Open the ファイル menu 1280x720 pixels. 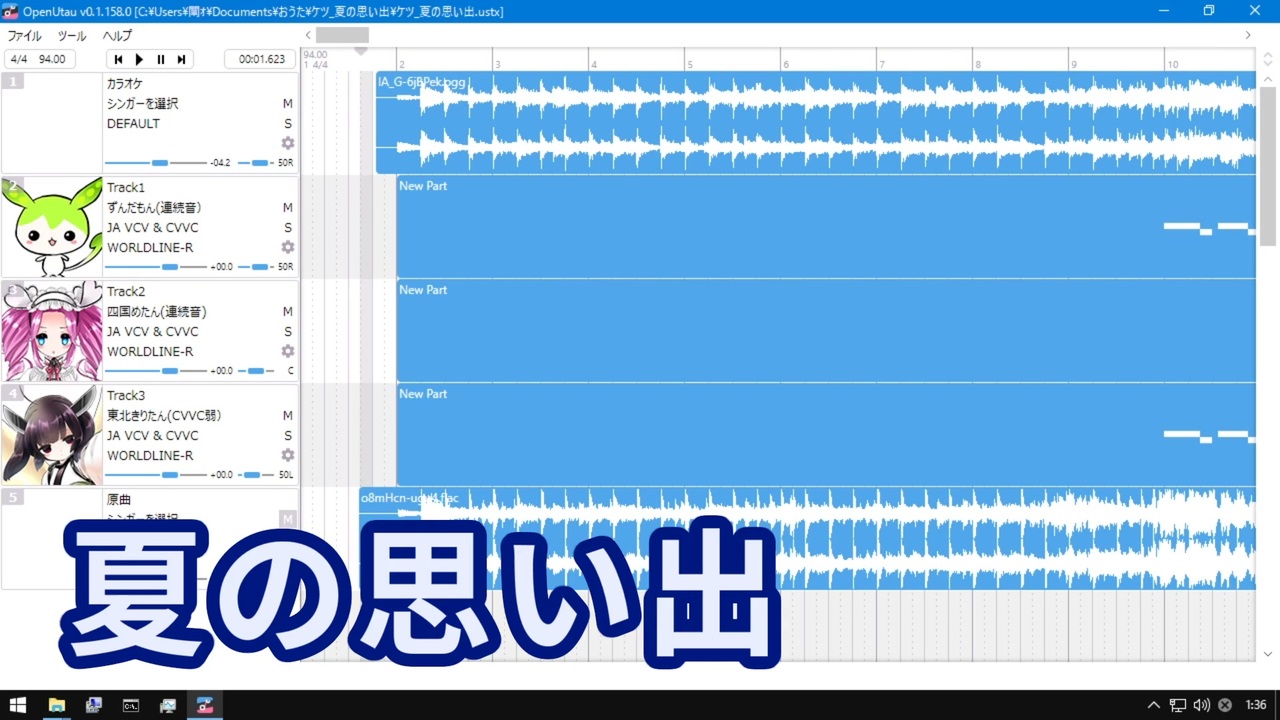coord(25,36)
